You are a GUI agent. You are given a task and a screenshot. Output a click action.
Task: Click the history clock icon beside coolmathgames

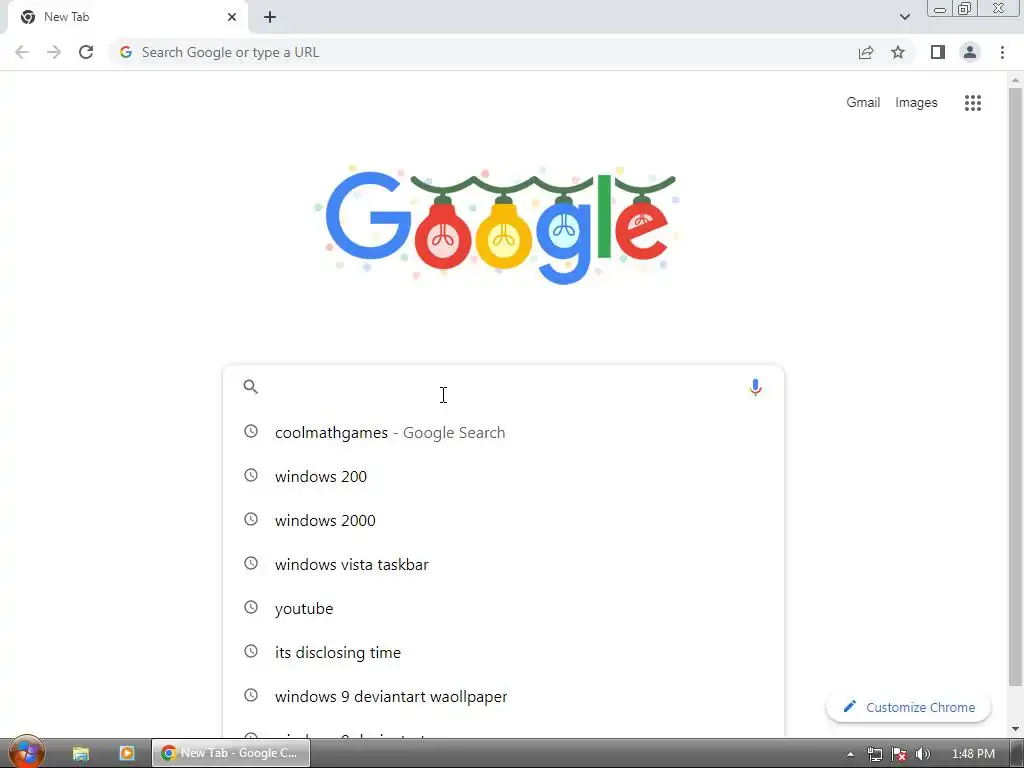[x=251, y=431]
